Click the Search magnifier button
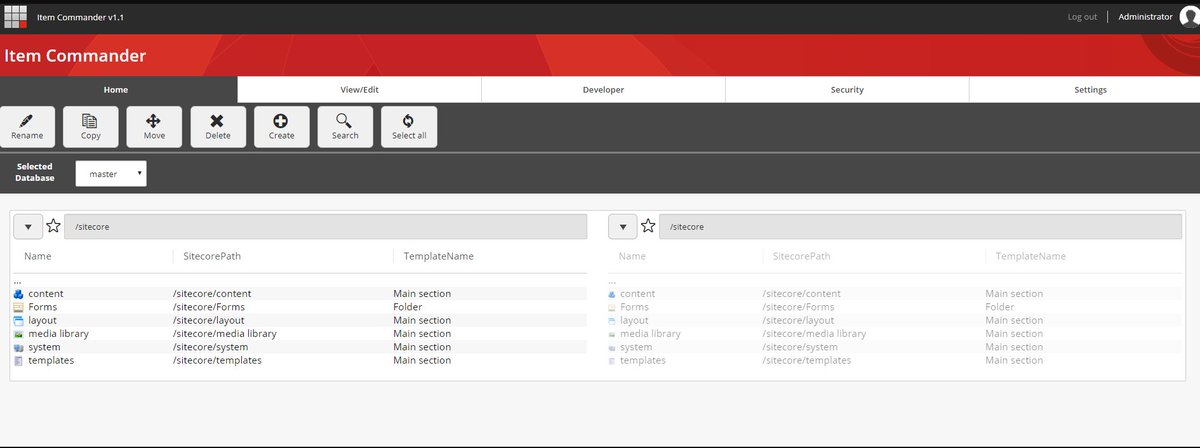 pyautogui.click(x=345, y=127)
